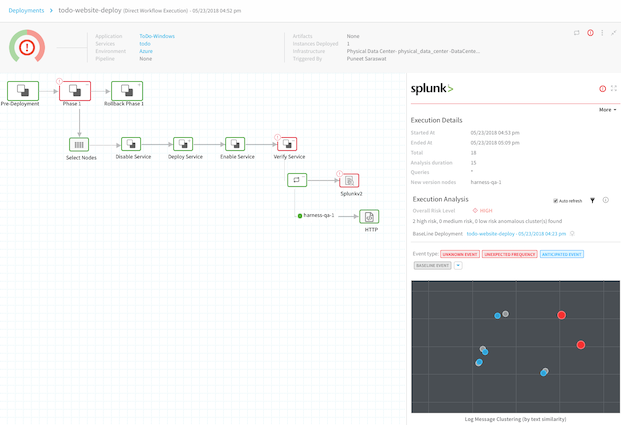The height and width of the screenshot is (425, 621).
Task: Click the lightbulb icon beside baseline deployment
Action: [x=572, y=234]
